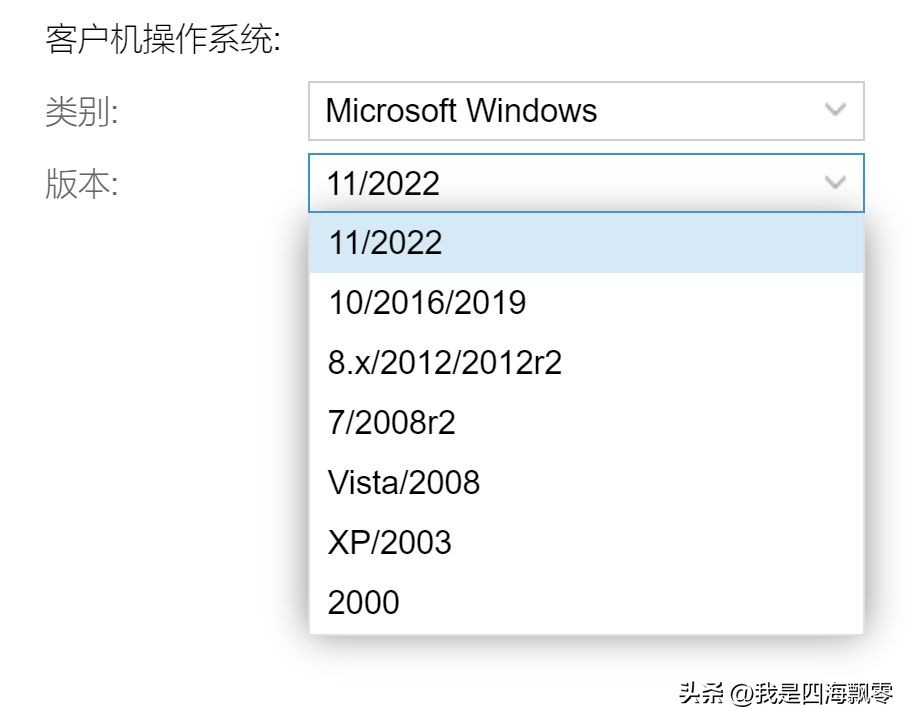Image resolution: width=914 pixels, height=726 pixels.
Task: Click blank space right of Vista/2008 option
Action: coord(680,483)
